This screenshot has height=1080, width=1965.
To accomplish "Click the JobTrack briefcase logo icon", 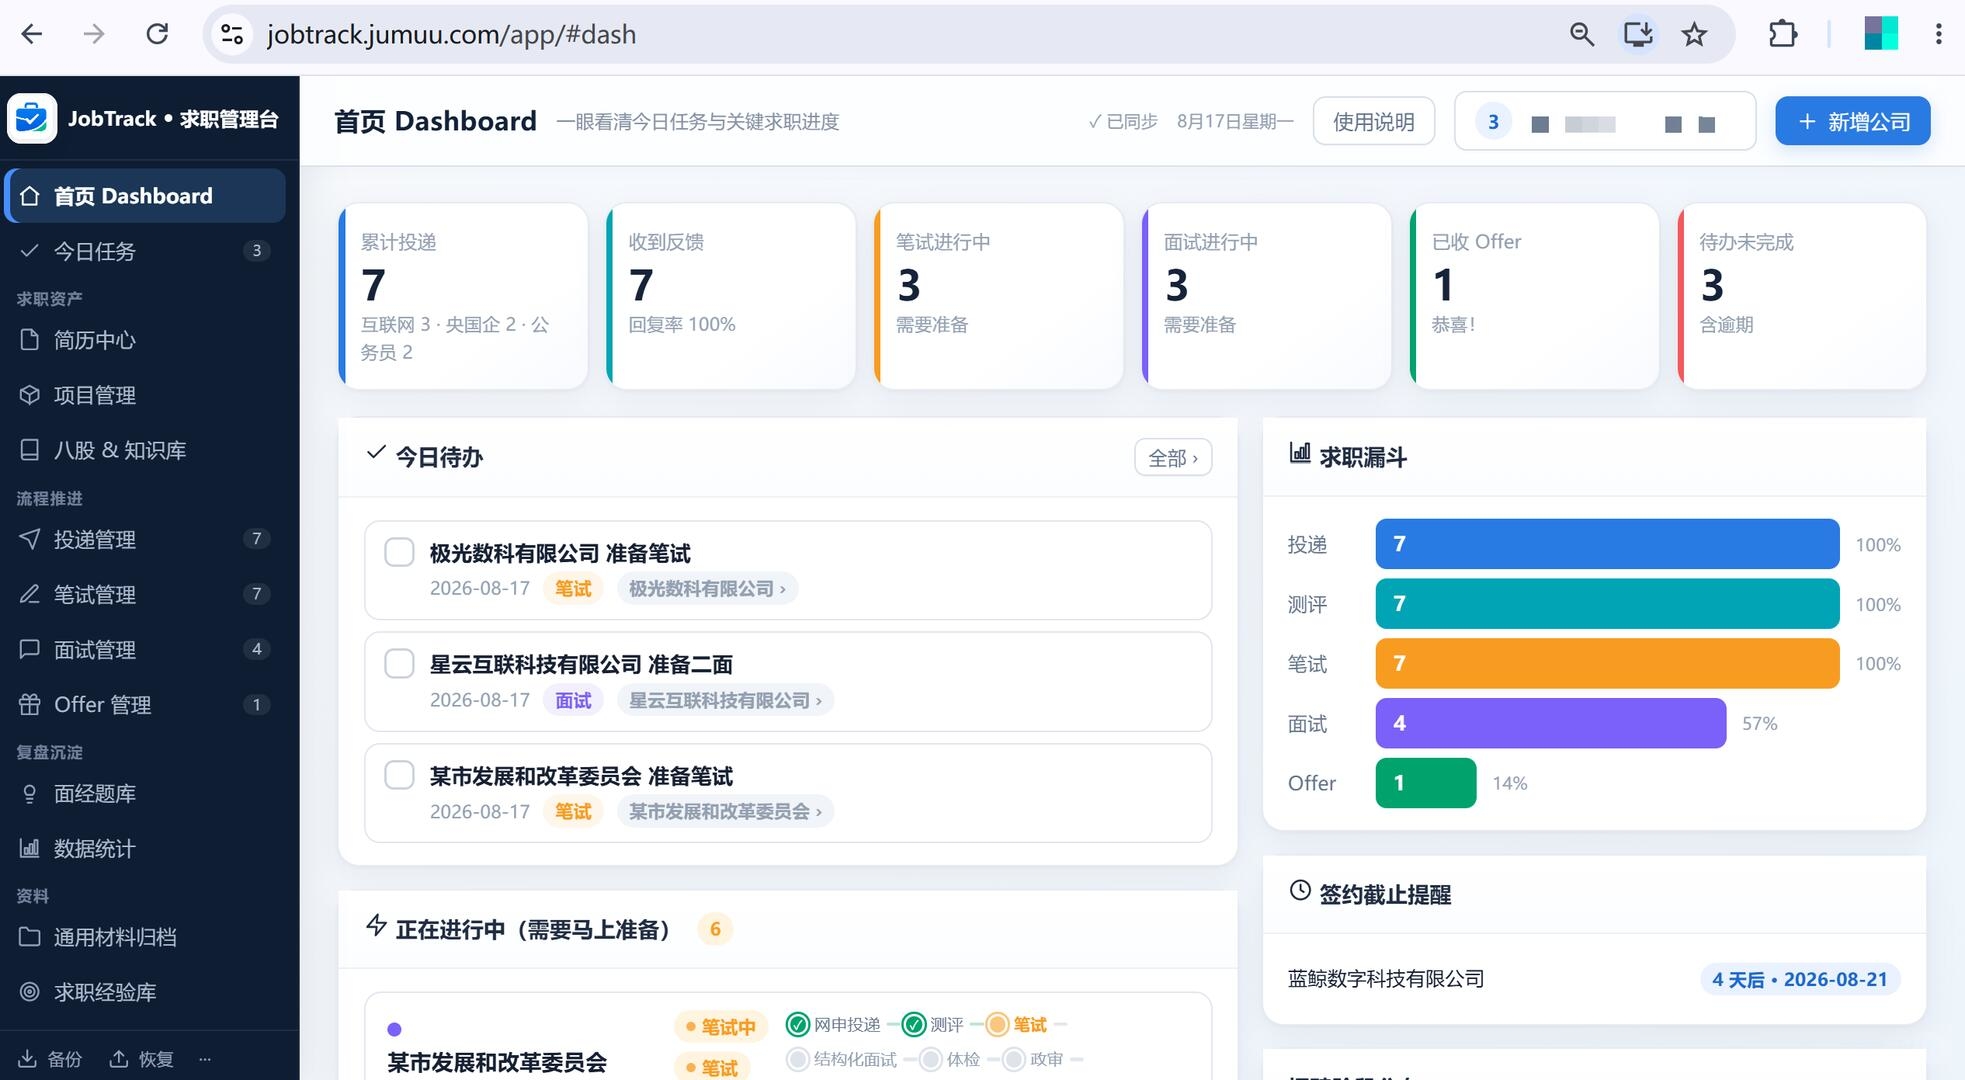I will 32,119.
